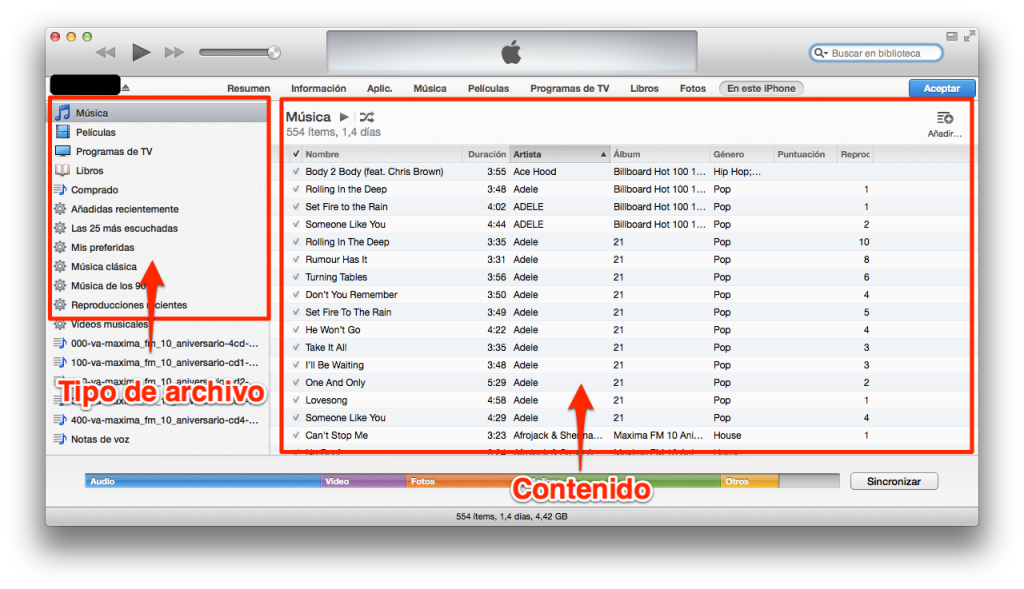This screenshot has width=1024, height=589.
Task: Switch to the Música tab
Action: pyautogui.click(x=430, y=88)
